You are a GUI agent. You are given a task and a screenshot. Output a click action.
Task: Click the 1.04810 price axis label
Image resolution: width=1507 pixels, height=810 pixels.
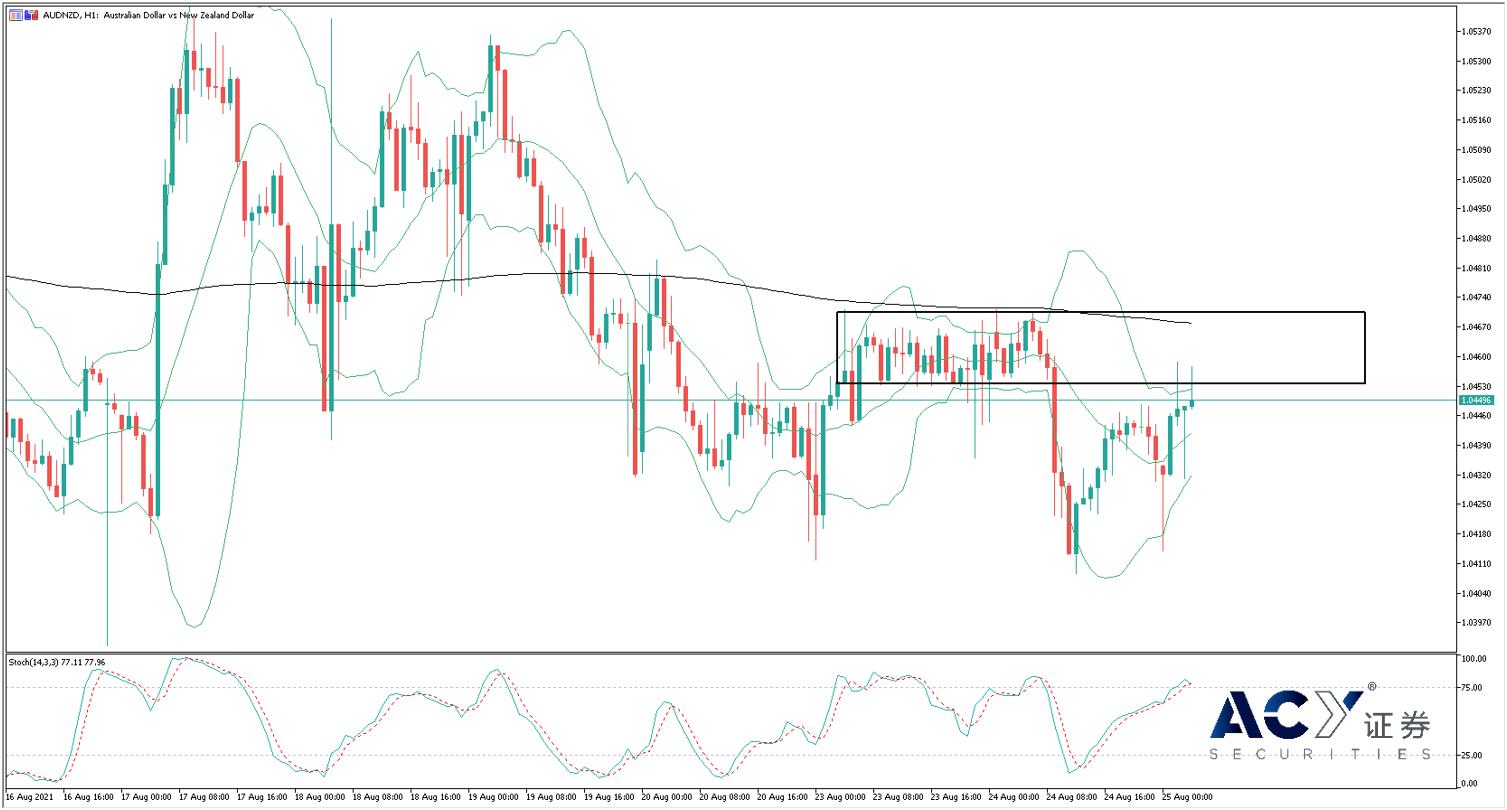(x=1477, y=269)
